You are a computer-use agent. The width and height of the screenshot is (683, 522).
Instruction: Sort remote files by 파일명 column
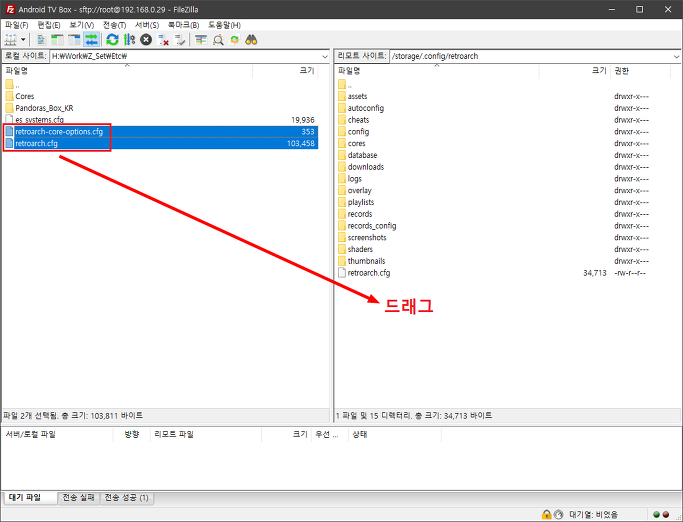click(x=437, y=71)
